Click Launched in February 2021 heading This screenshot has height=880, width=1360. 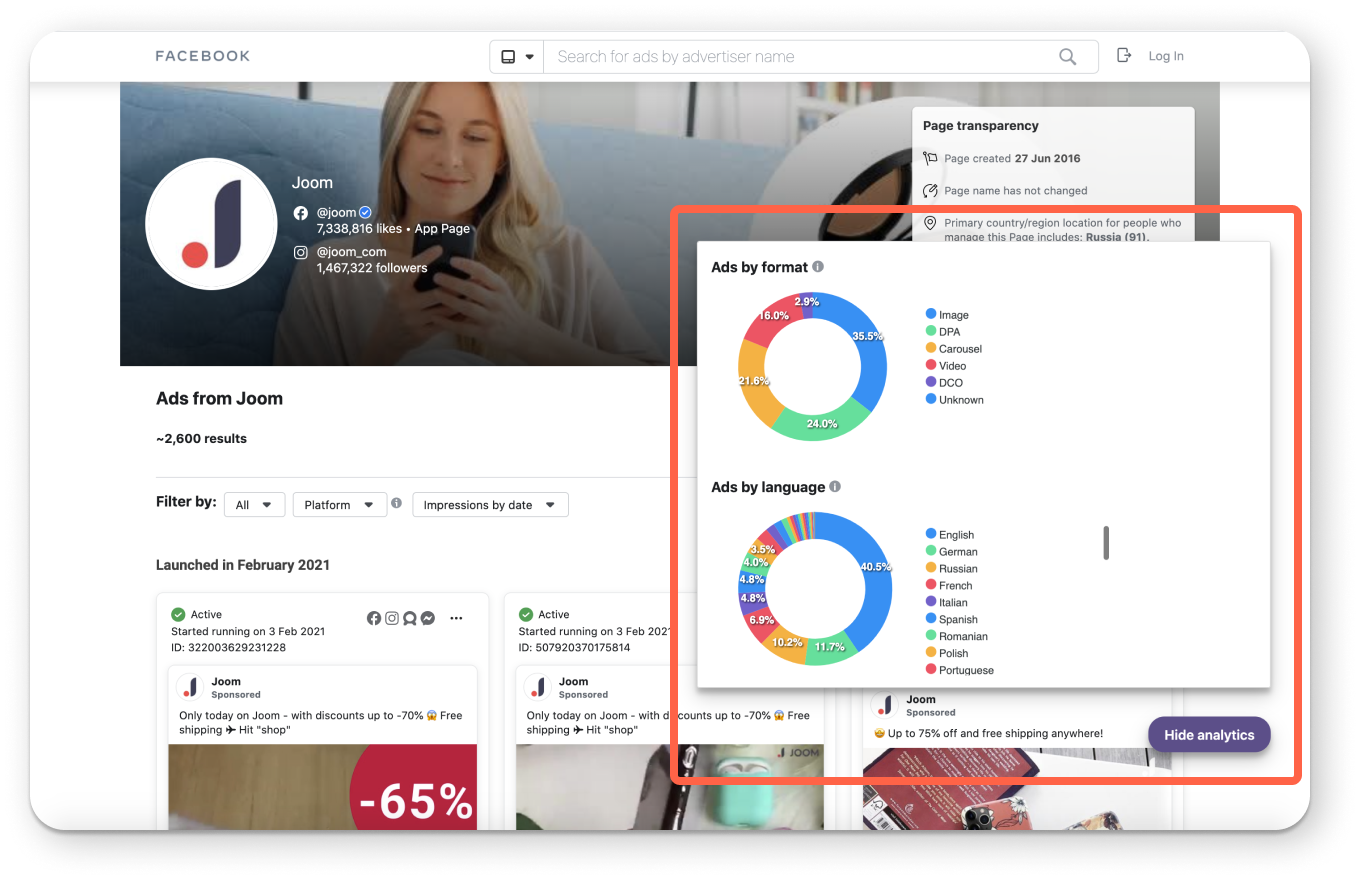click(x=243, y=565)
